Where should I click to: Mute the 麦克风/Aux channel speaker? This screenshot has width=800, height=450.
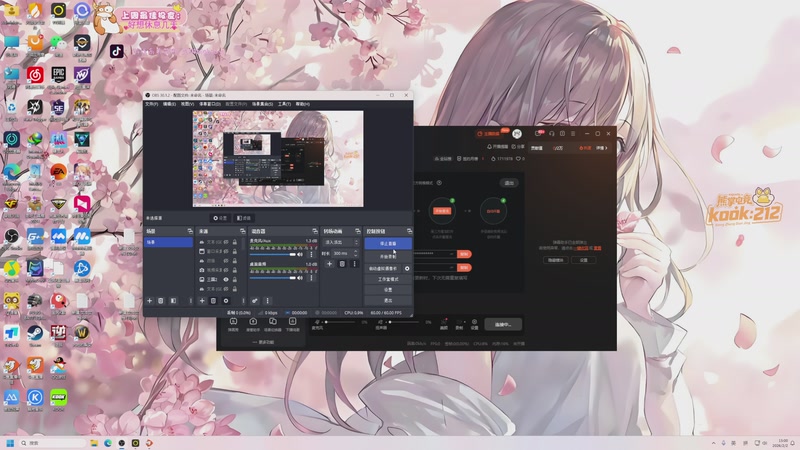coord(300,254)
